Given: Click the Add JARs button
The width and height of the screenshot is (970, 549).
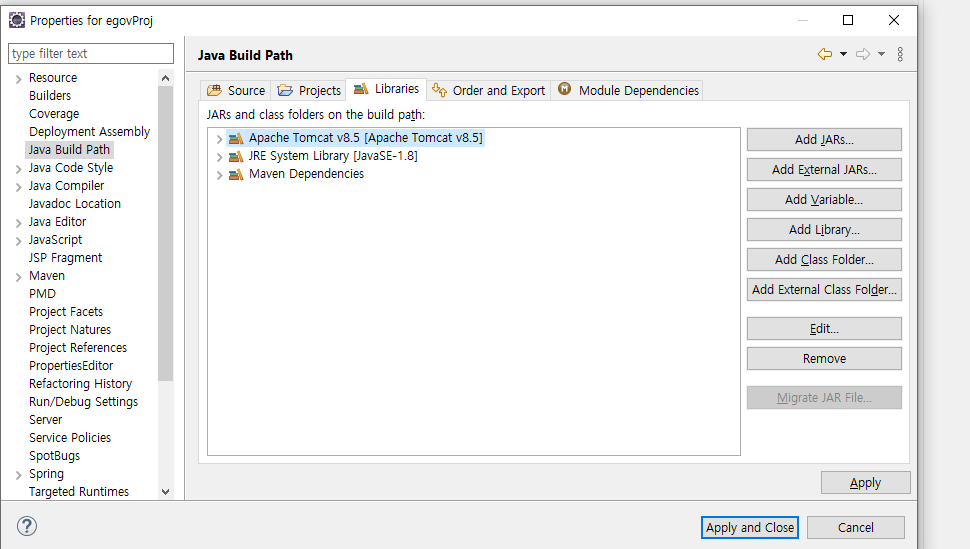Looking at the screenshot, I should (824, 140).
